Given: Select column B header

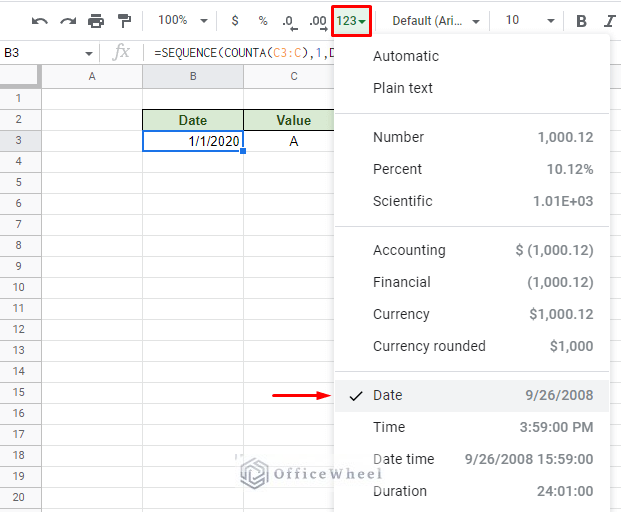Looking at the screenshot, I should click(193, 76).
